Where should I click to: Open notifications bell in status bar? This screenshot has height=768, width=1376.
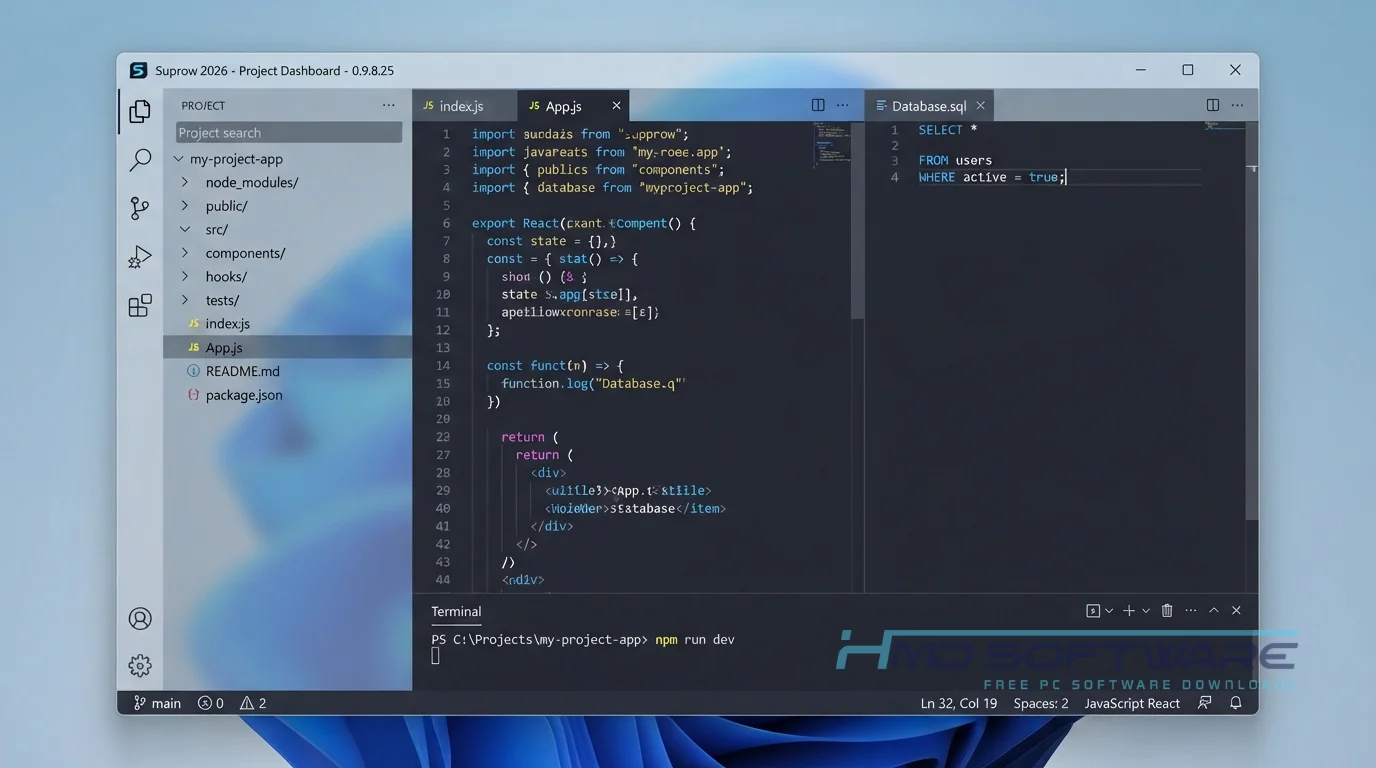pyautogui.click(x=1236, y=703)
